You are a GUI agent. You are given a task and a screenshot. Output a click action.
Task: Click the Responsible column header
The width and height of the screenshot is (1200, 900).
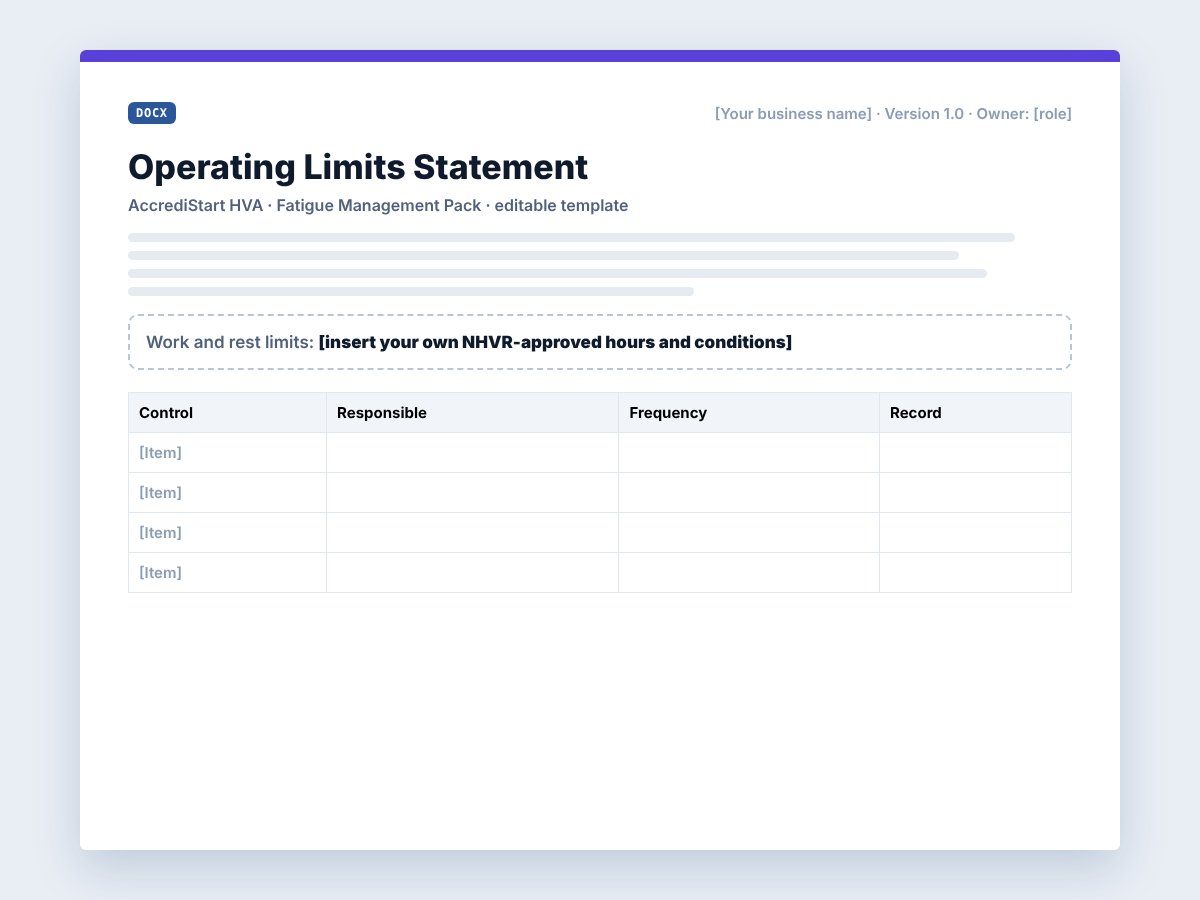click(x=472, y=413)
